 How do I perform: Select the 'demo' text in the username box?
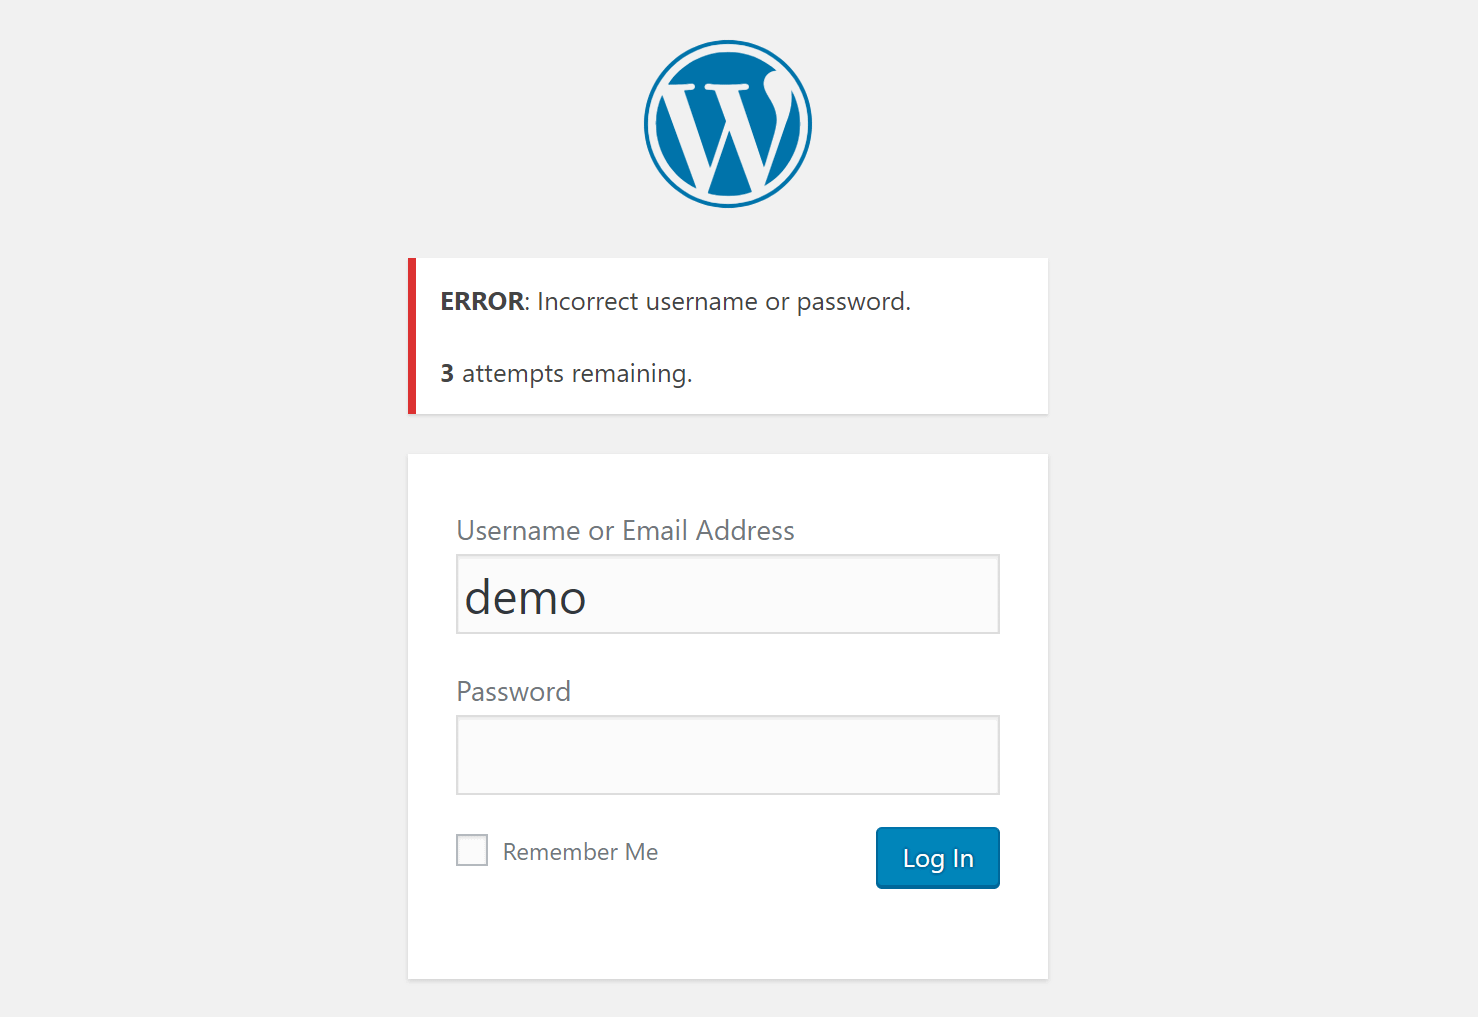tap(524, 597)
